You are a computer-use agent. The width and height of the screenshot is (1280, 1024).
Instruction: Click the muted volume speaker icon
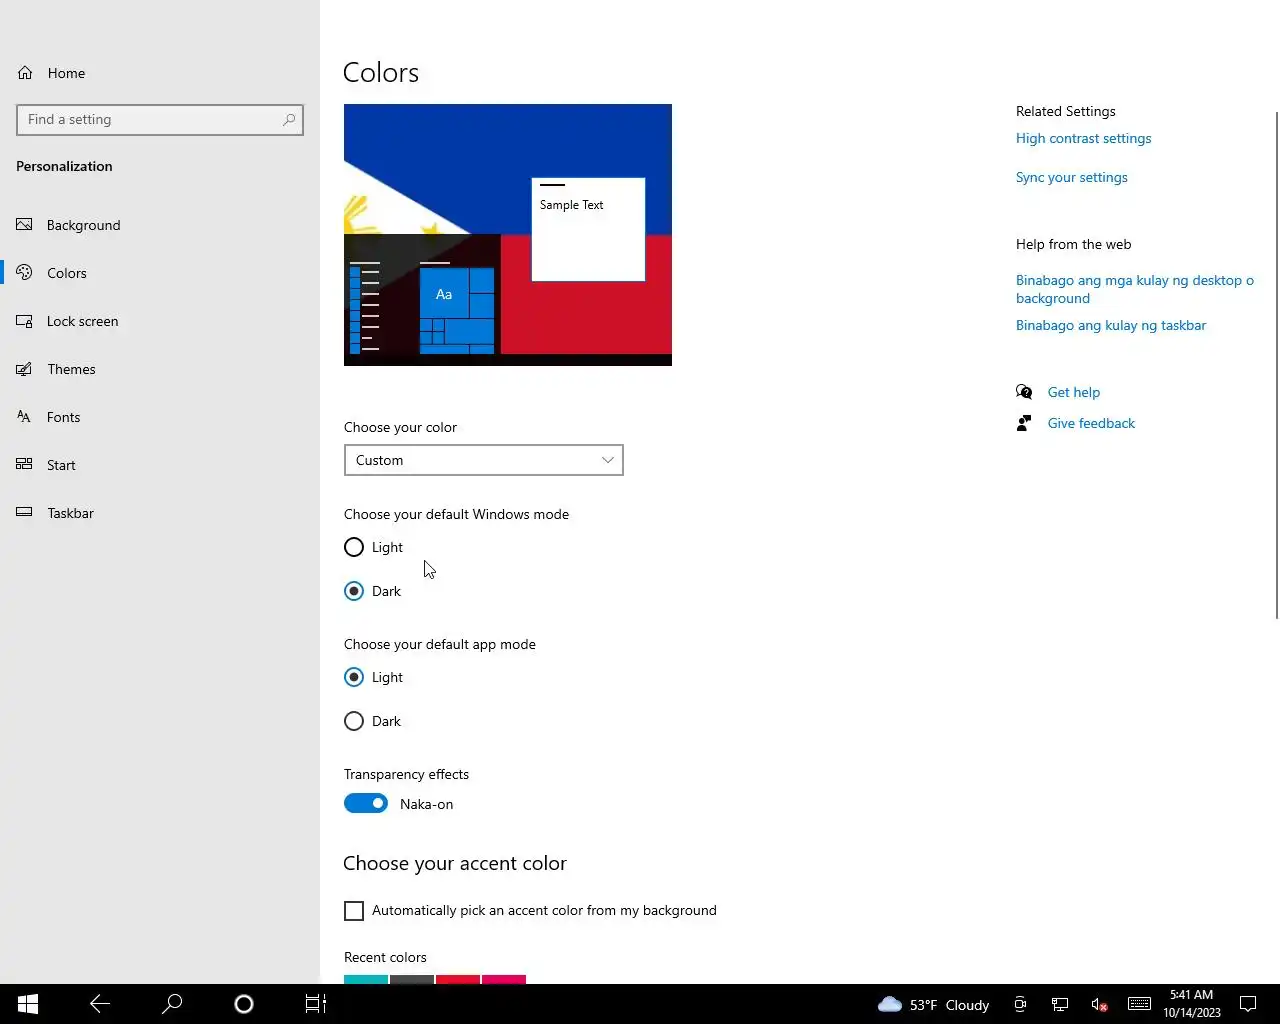coord(1099,1005)
